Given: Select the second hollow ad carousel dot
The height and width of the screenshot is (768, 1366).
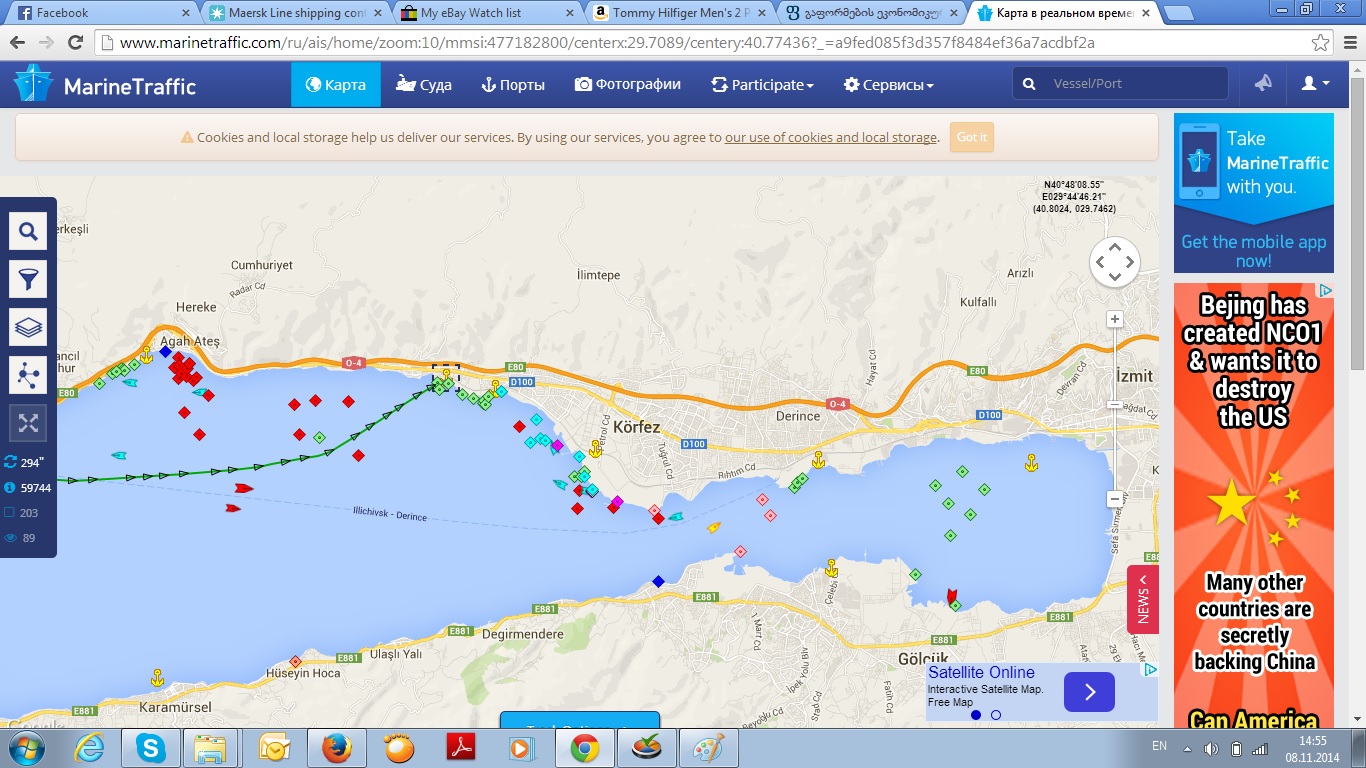Looking at the screenshot, I should tap(996, 715).
